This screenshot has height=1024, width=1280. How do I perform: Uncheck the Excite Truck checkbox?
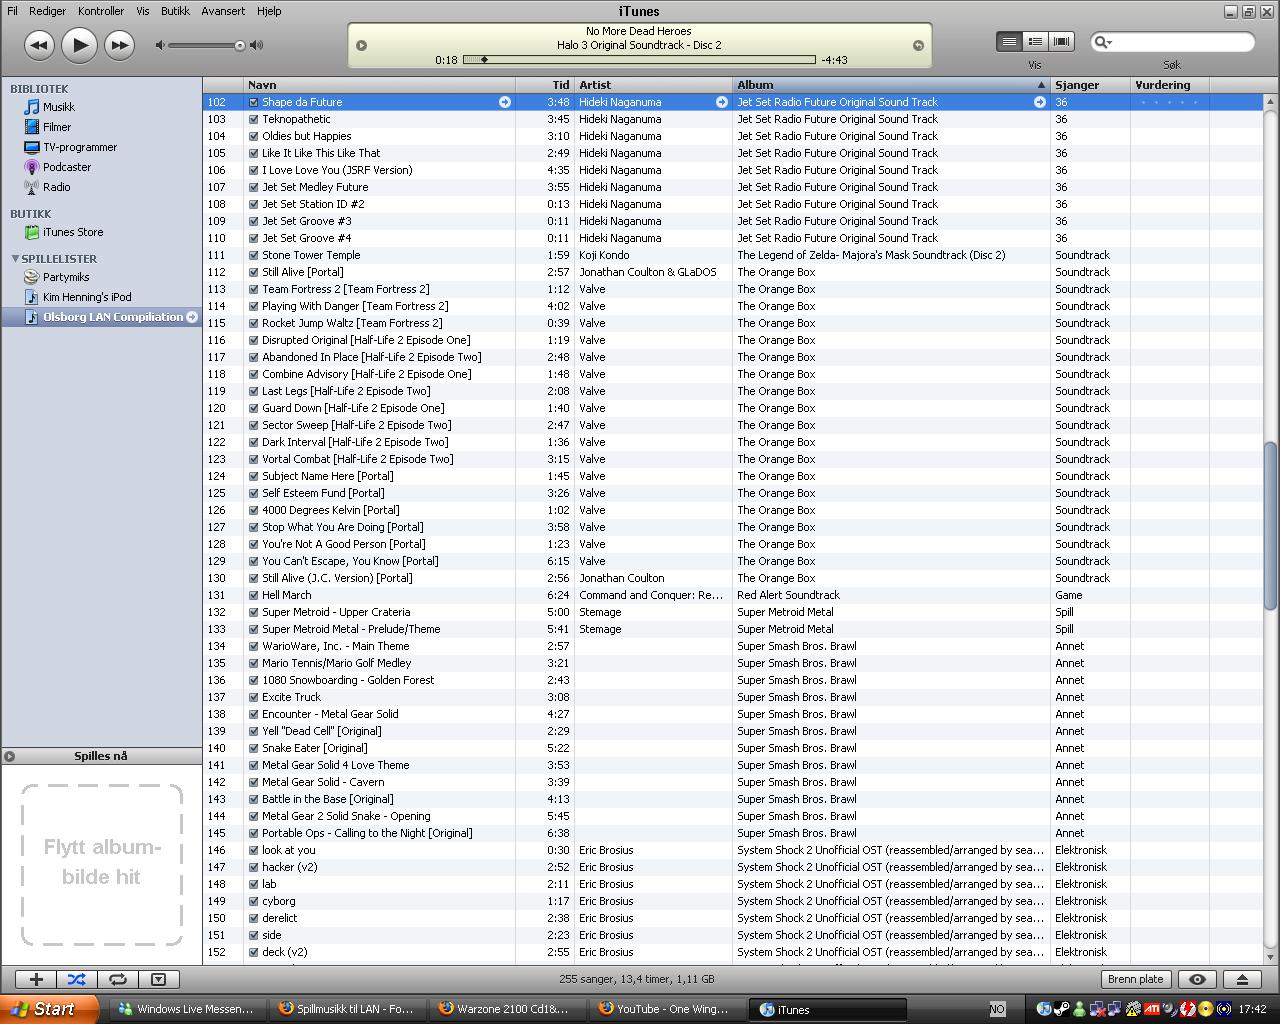point(253,697)
